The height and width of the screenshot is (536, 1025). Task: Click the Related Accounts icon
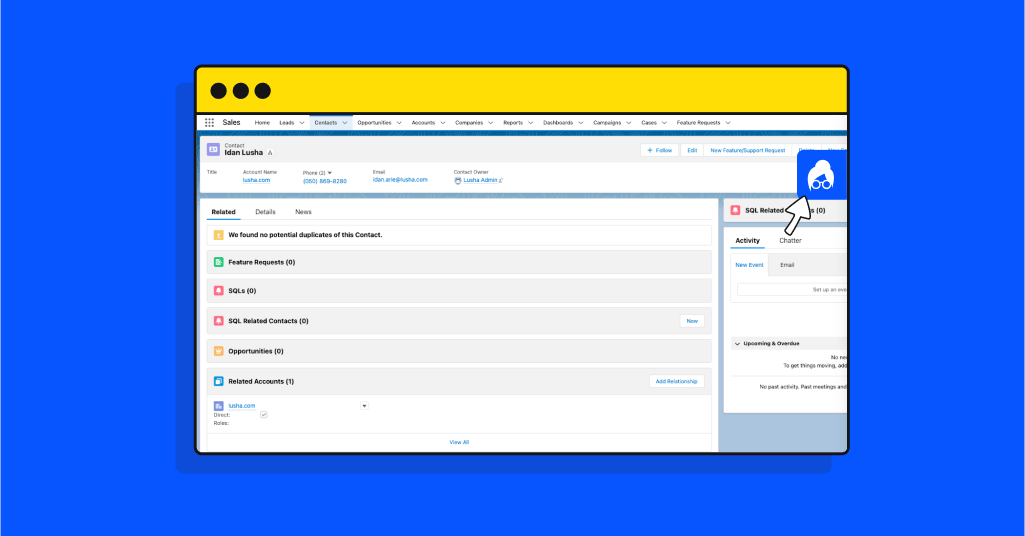click(218, 381)
